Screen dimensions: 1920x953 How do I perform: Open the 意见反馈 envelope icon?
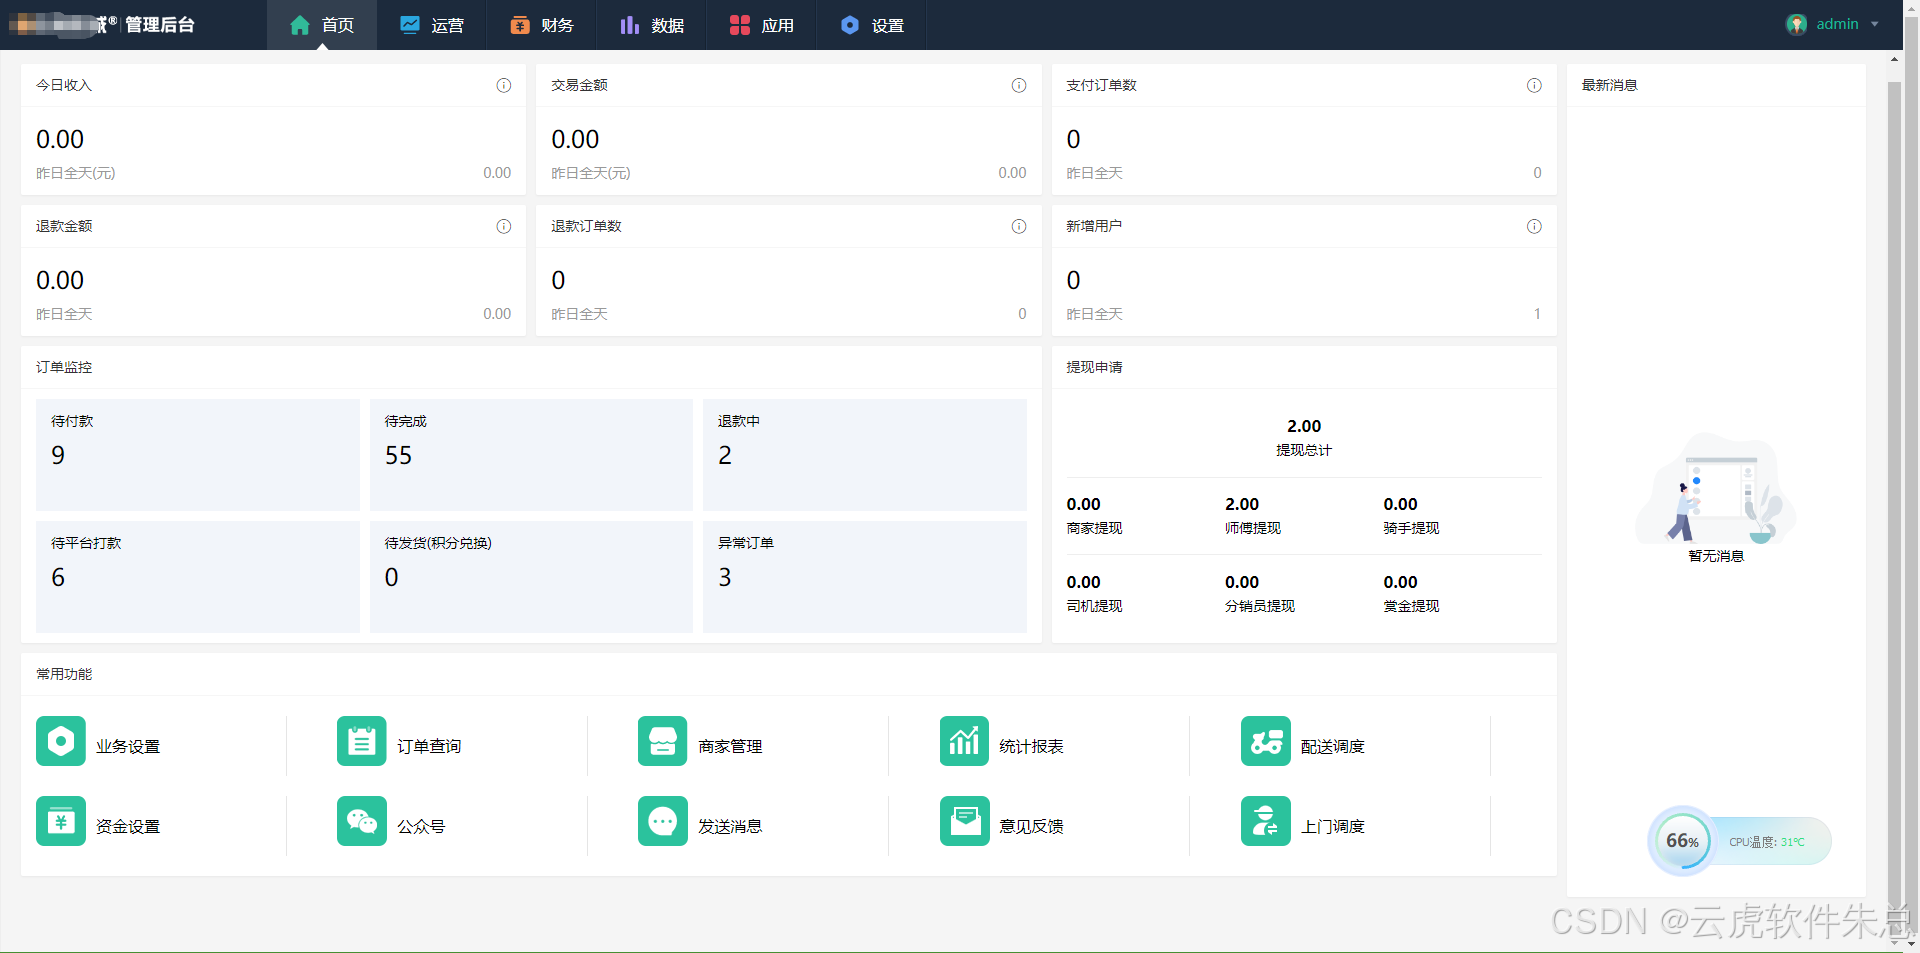click(964, 821)
